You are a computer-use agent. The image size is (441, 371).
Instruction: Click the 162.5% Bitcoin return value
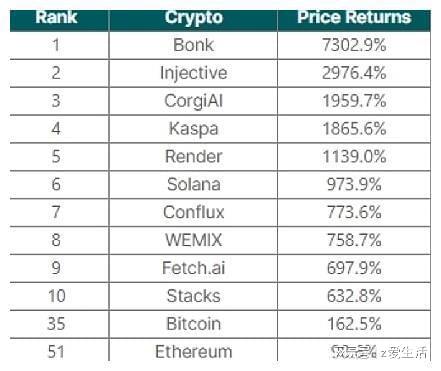354,324
